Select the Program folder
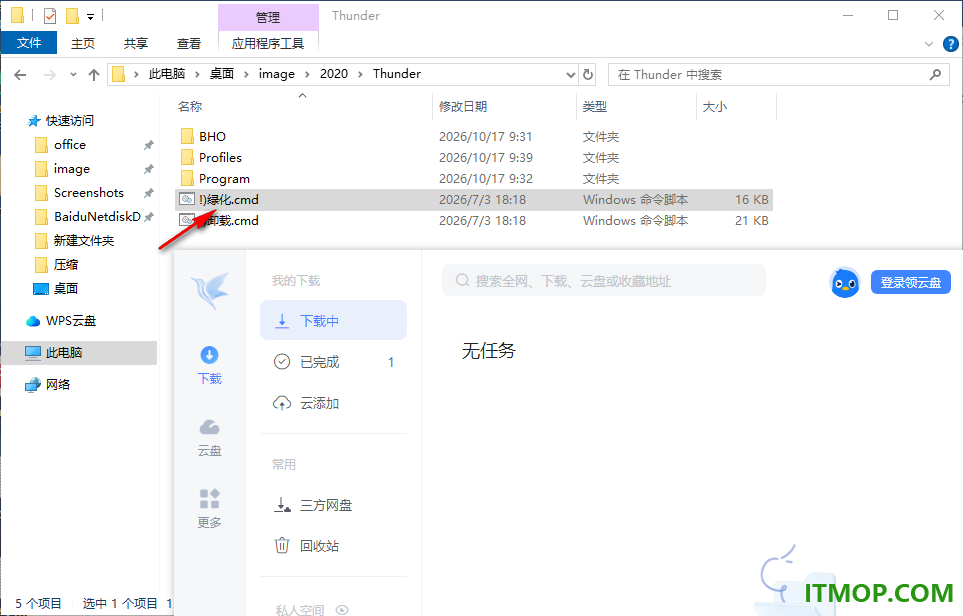963x616 pixels. [x=224, y=179]
